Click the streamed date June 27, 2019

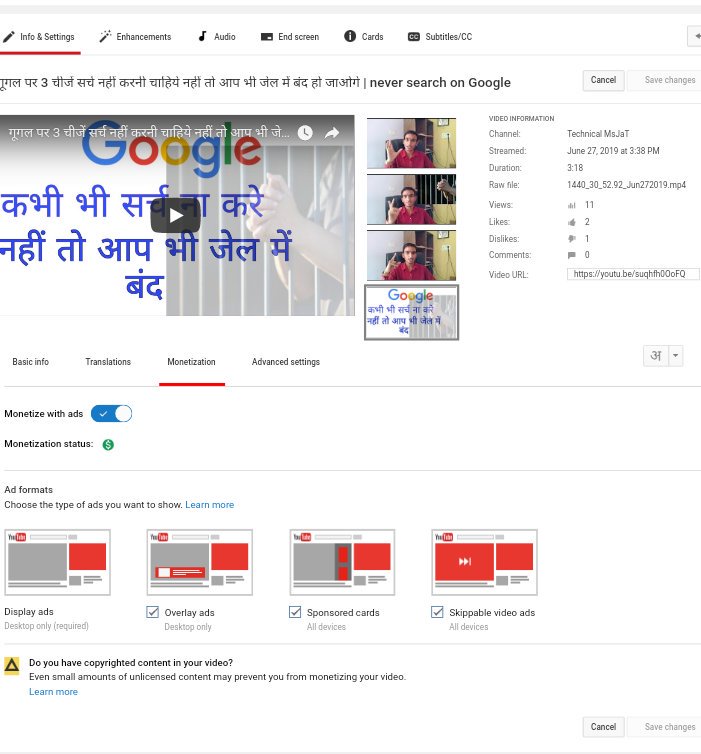[x=613, y=151]
